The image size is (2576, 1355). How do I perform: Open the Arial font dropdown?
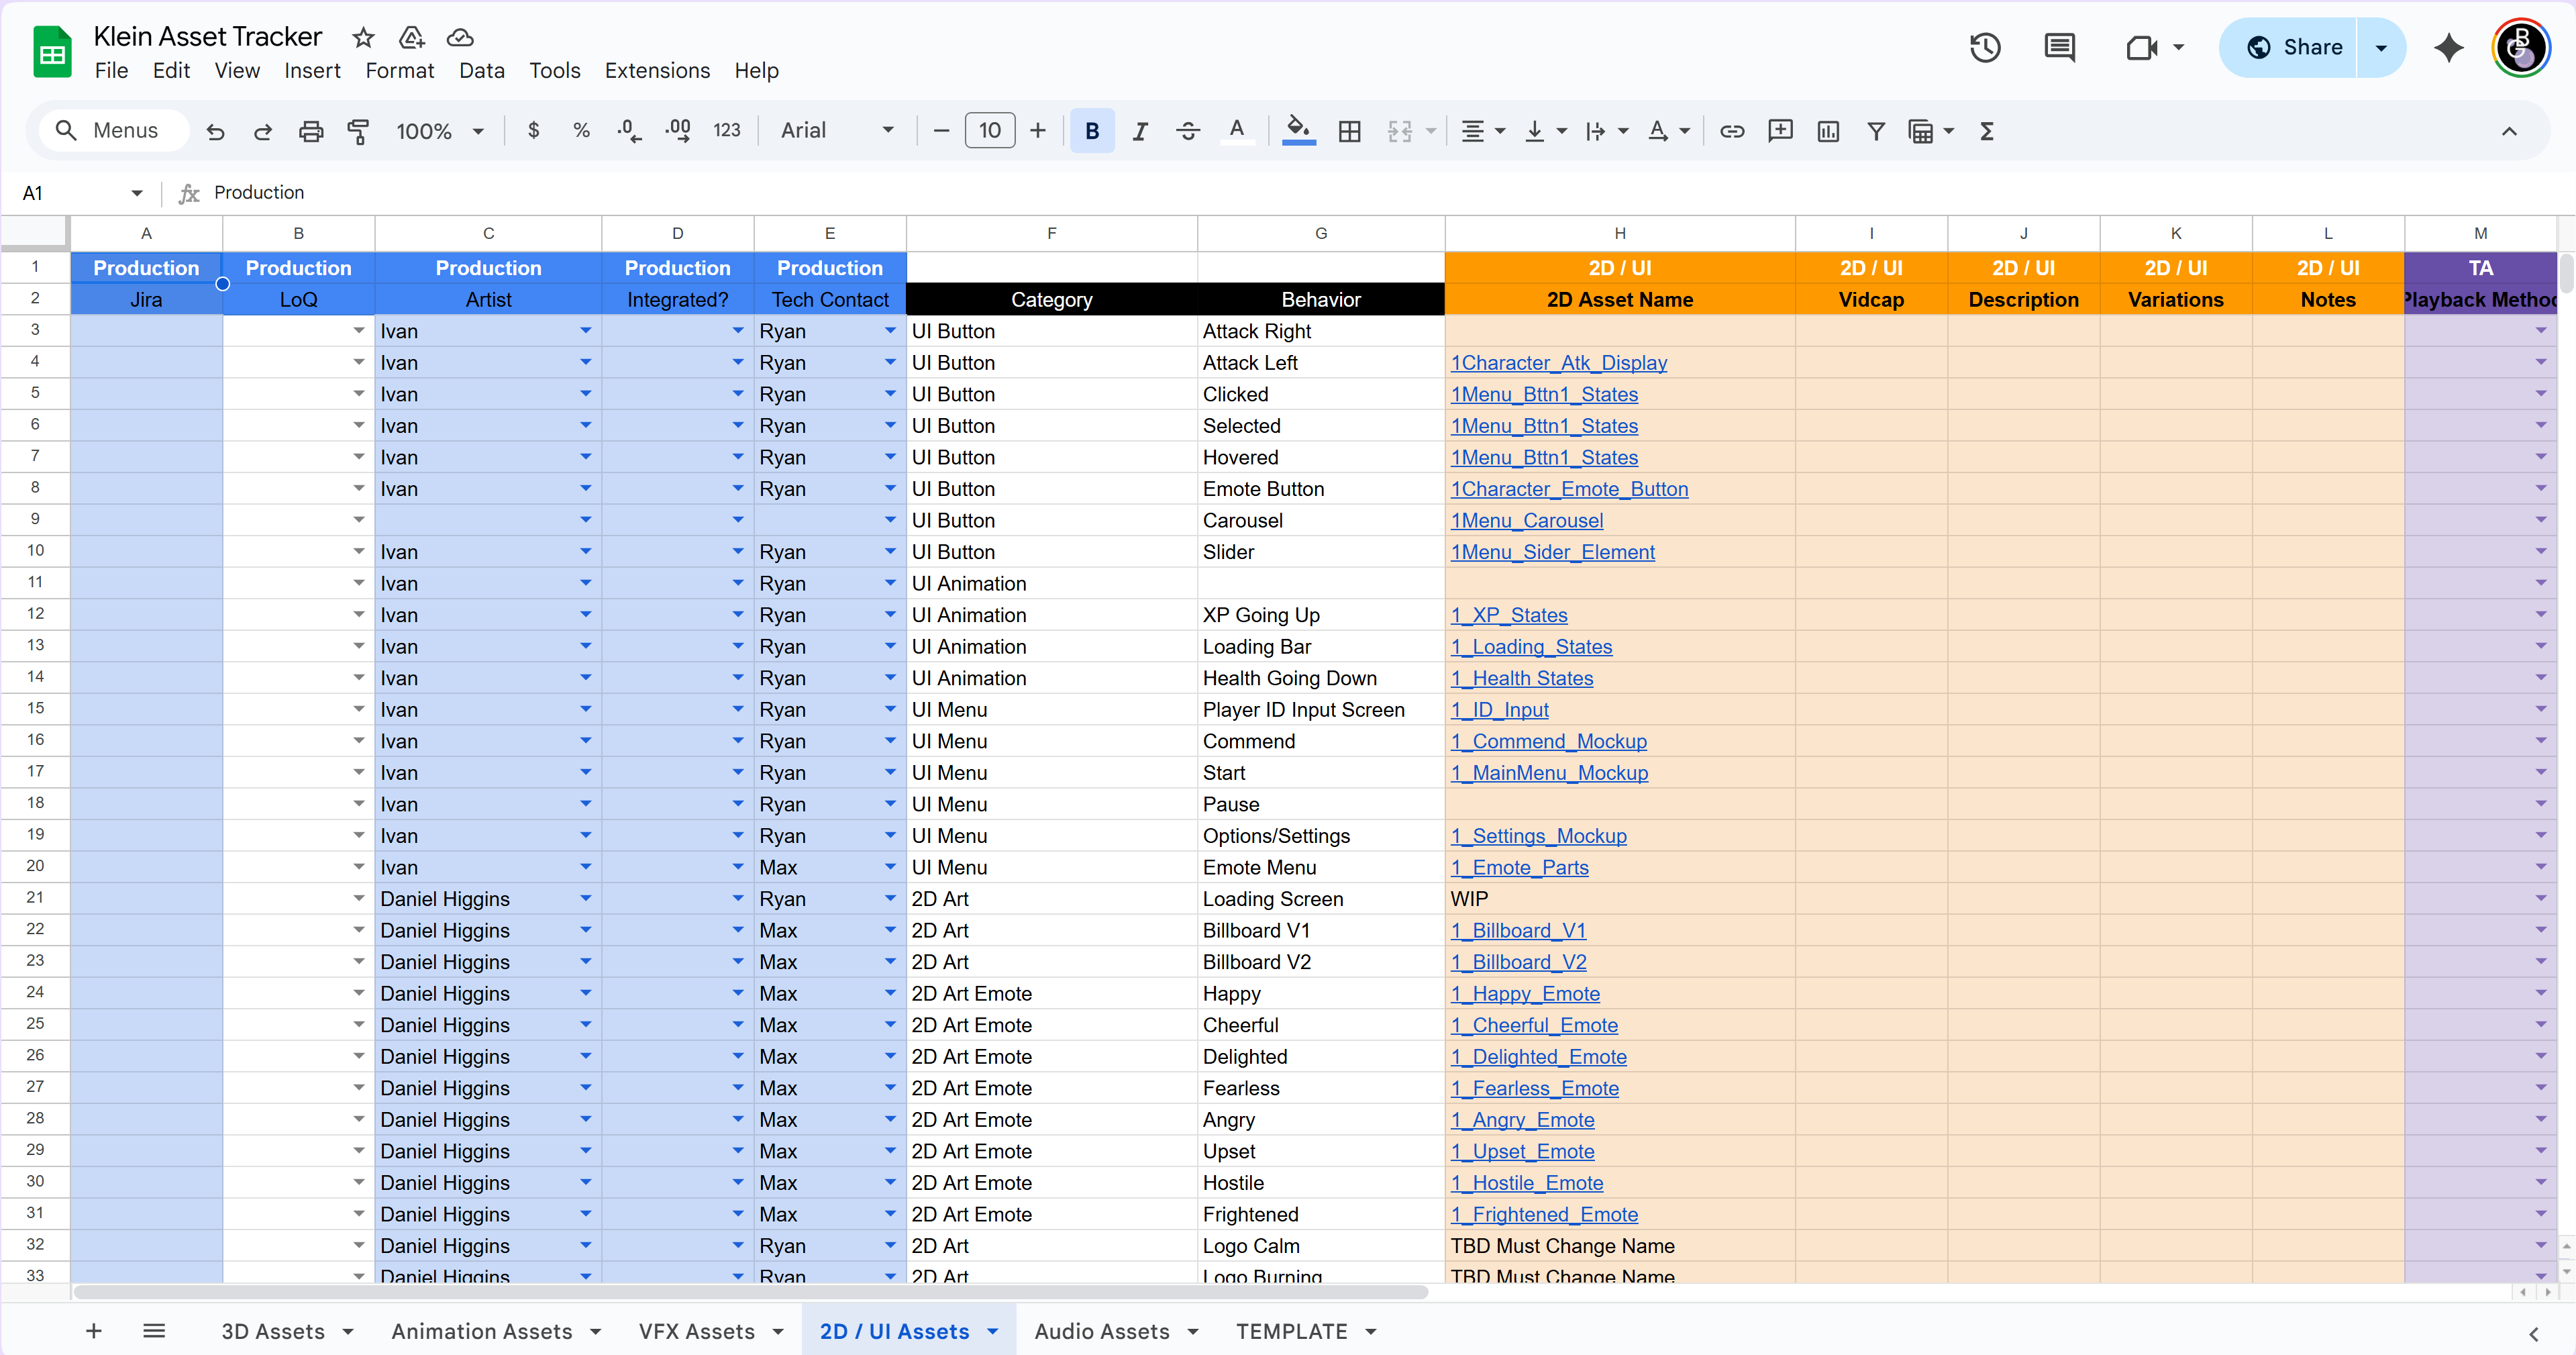(x=836, y=131)
